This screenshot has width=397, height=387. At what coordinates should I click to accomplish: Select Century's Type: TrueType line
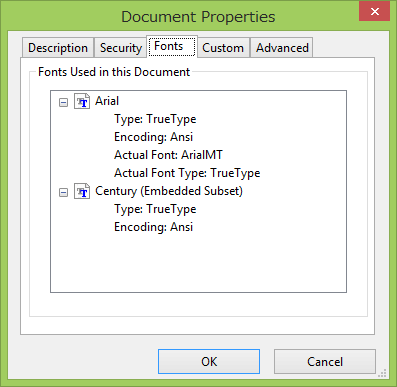[x=155, y=209]
